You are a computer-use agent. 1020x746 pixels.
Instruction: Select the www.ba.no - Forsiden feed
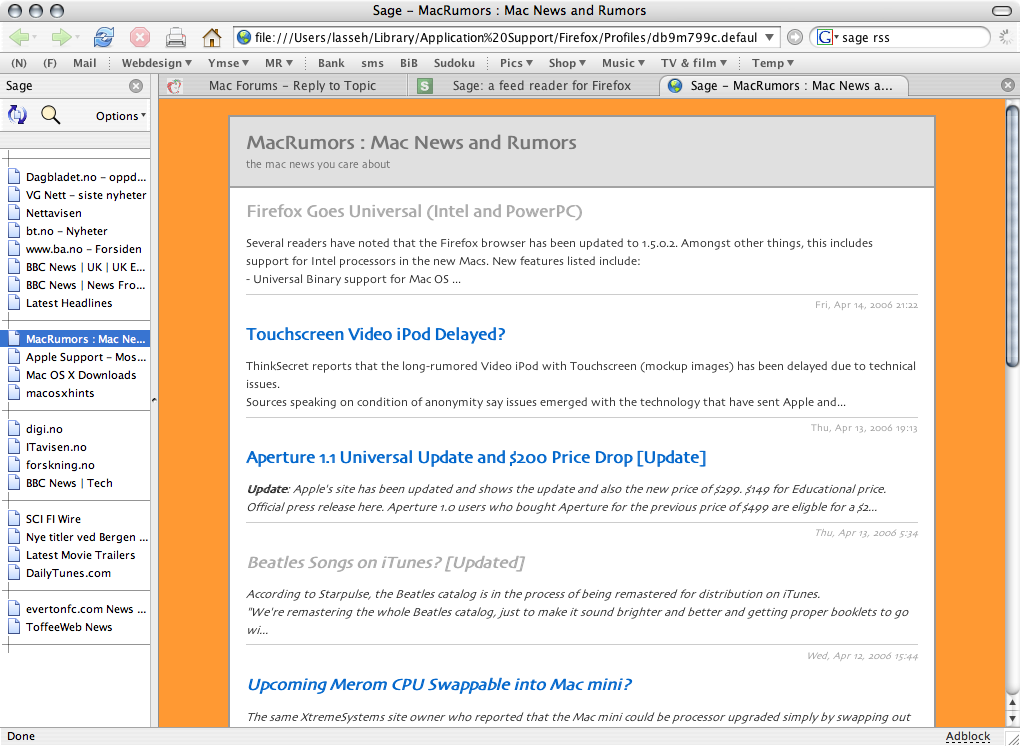(x=75, y=249)
